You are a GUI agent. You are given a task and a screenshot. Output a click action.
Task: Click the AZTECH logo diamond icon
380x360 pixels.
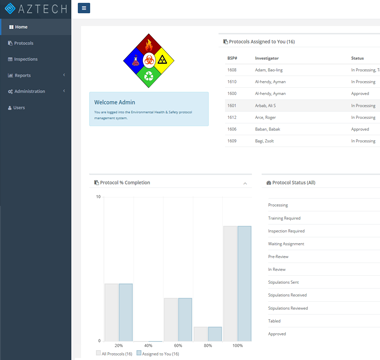(x=10, y=8)
